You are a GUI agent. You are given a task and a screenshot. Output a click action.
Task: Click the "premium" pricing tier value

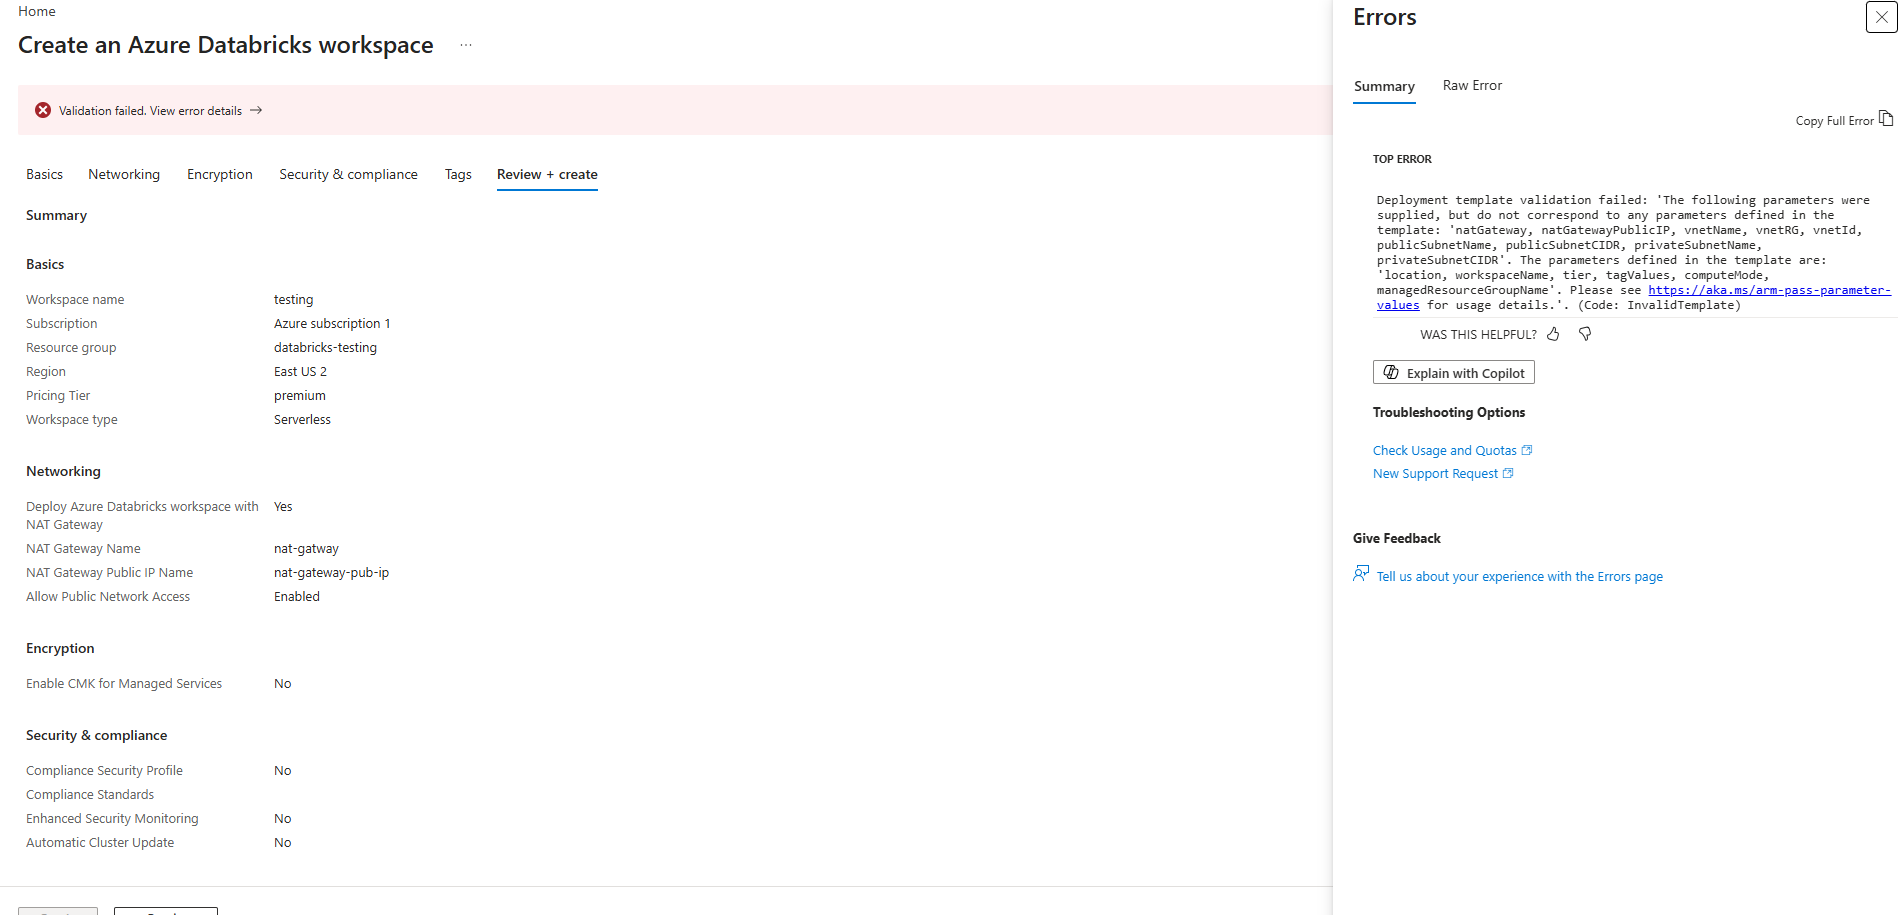click(x=300, y=396)
